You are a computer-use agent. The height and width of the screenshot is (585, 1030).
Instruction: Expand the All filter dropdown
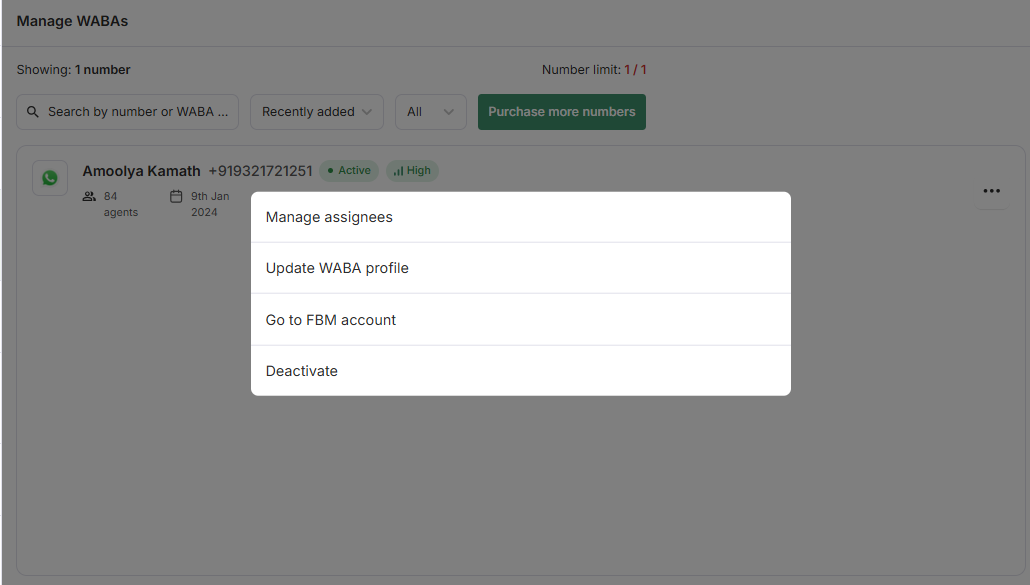click(x=430, y=112)
